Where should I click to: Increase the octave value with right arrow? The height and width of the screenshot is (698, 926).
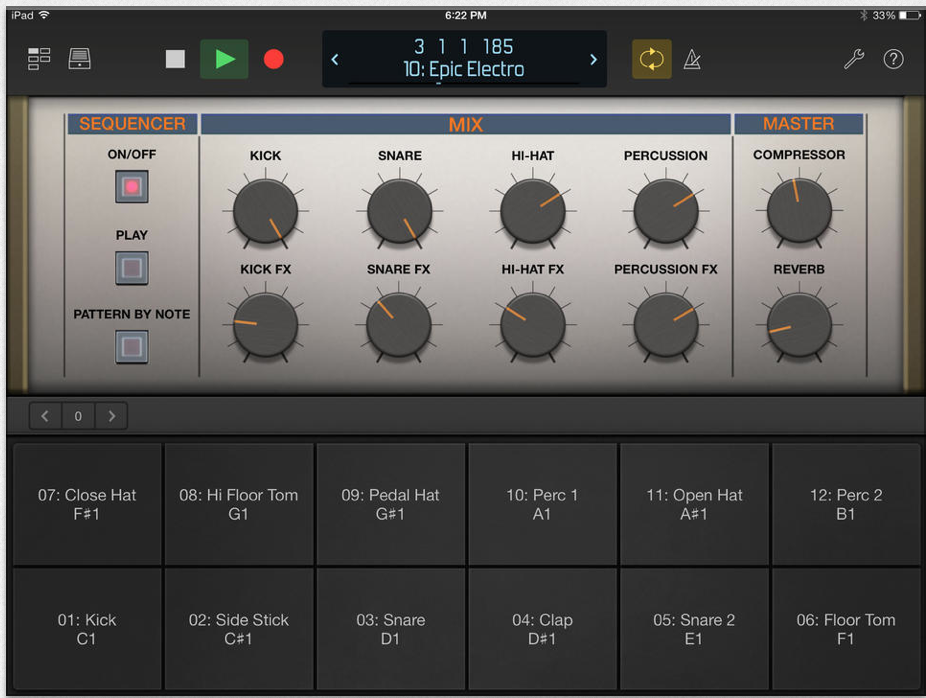pos(111,416)
